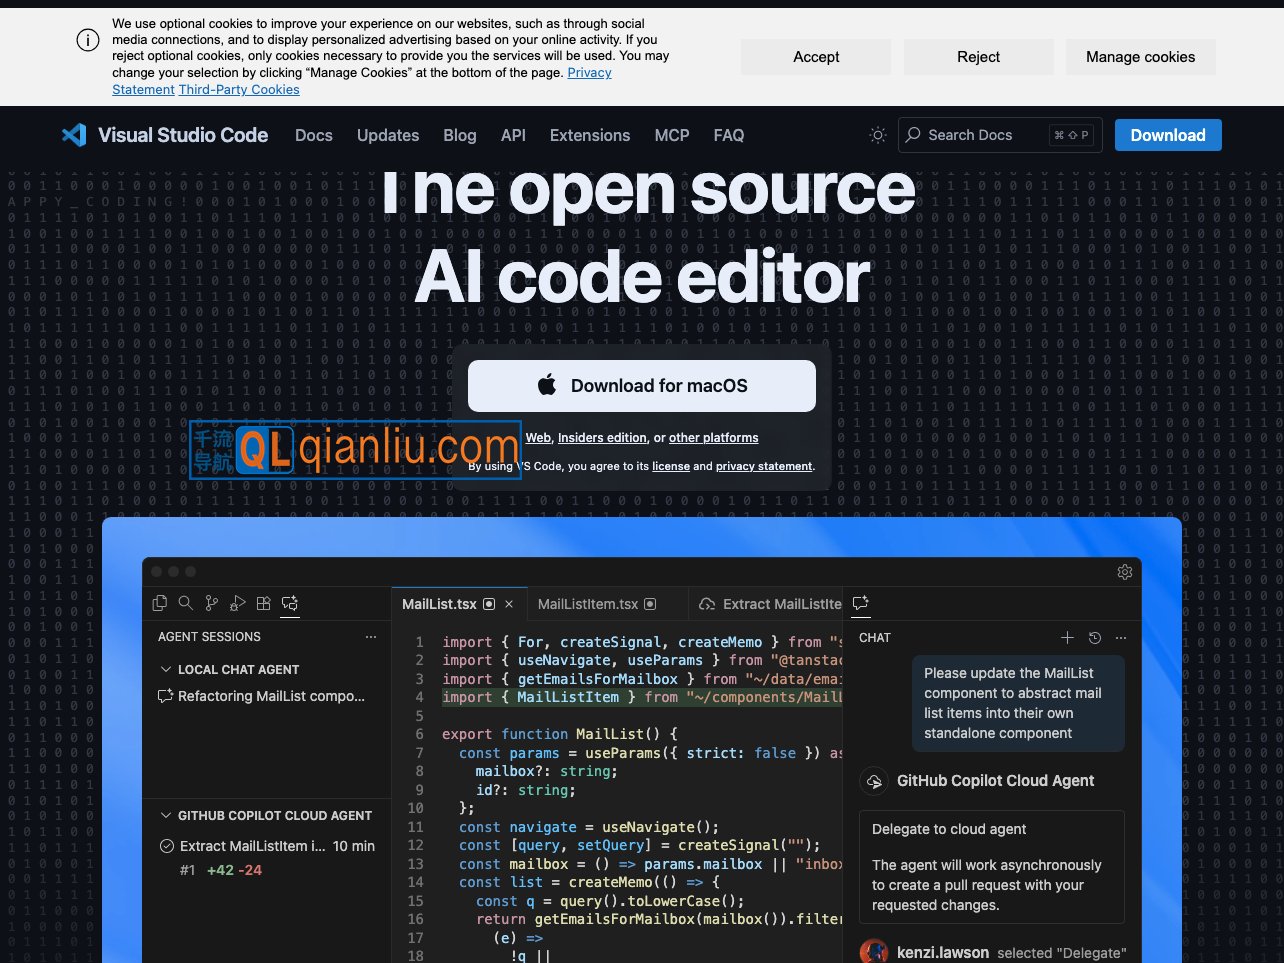1284x963 pixels.
Task: Click the settings gear in the editor mockup
Action: pyautogui.click(x=1125, y=571)
